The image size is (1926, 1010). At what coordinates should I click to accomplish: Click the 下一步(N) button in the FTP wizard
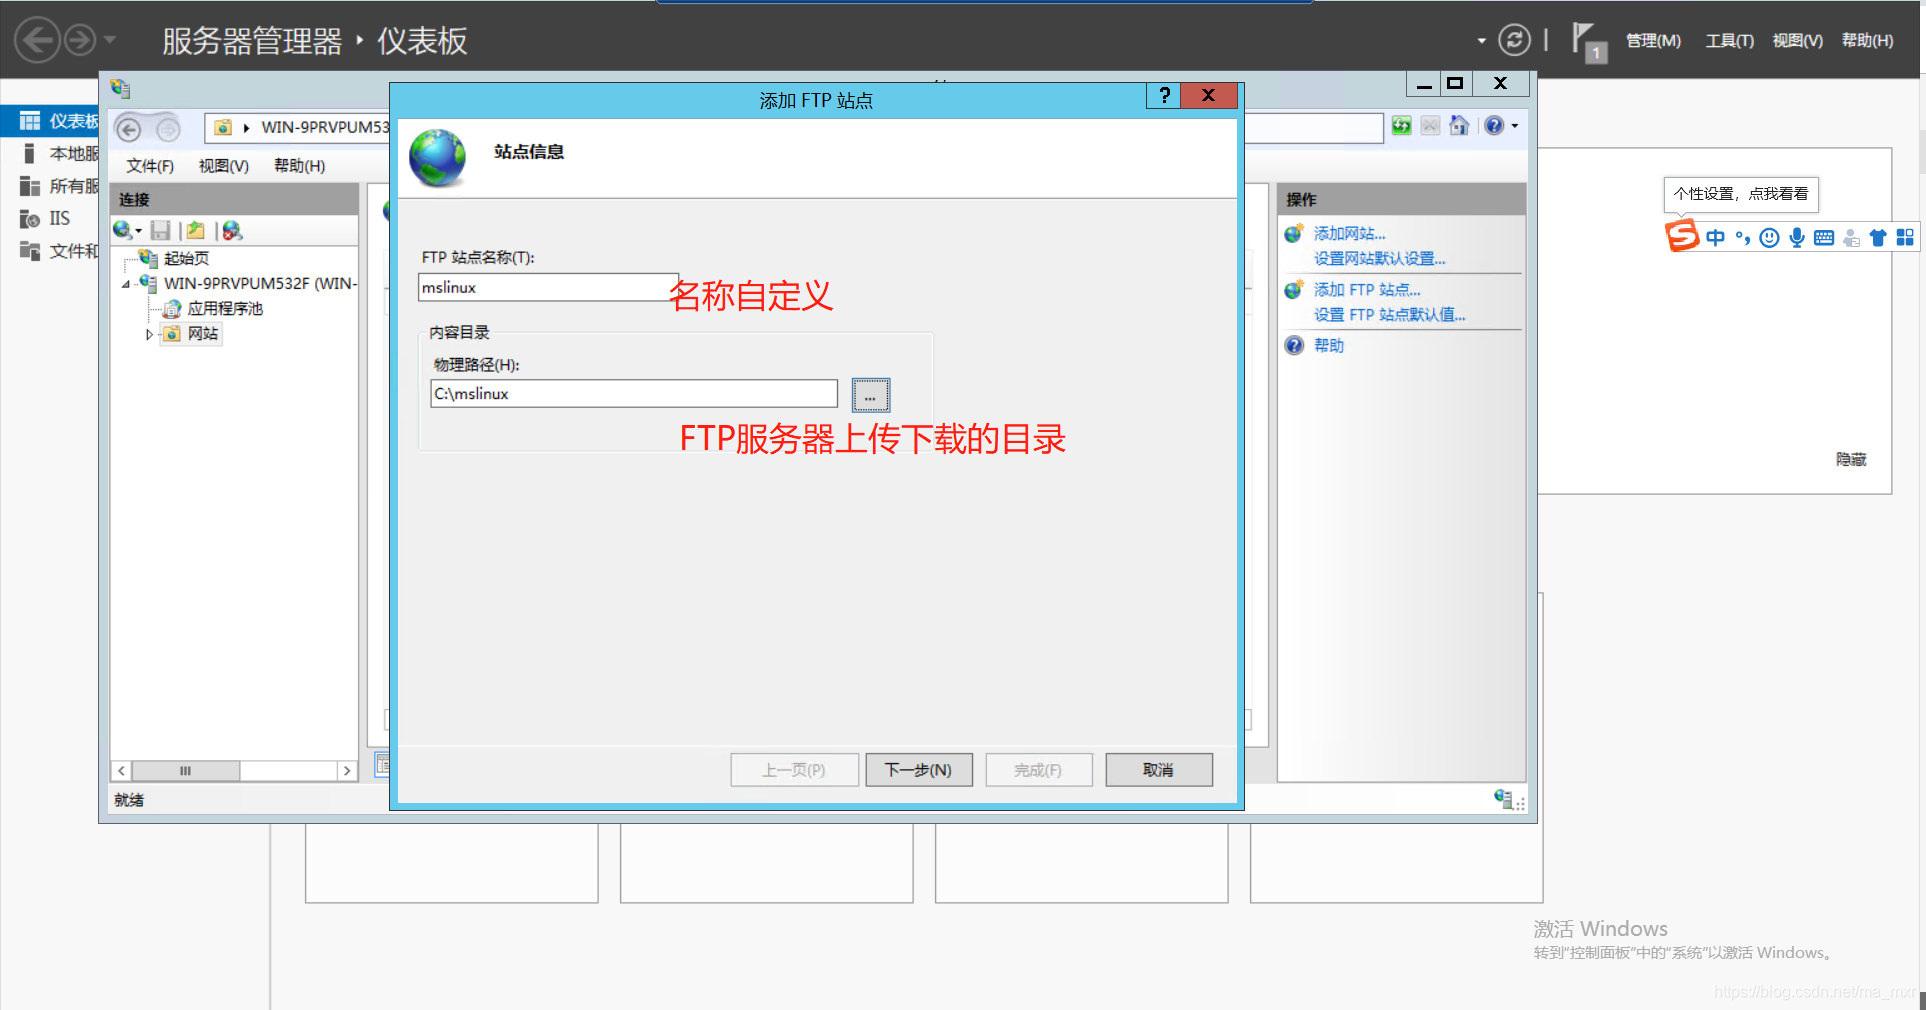918,770
